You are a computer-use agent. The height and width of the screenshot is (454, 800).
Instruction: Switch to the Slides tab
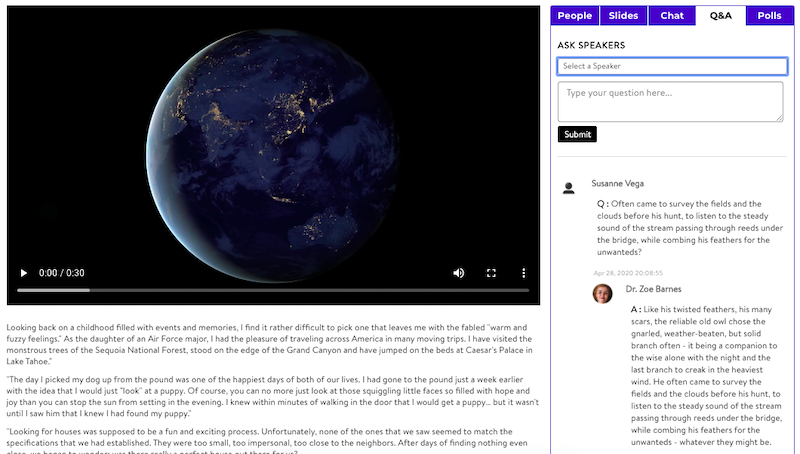(623, 15)
